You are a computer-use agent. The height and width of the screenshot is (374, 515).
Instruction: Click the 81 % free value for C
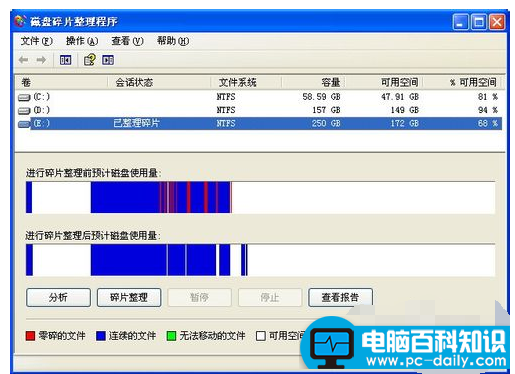pos(488,97)
